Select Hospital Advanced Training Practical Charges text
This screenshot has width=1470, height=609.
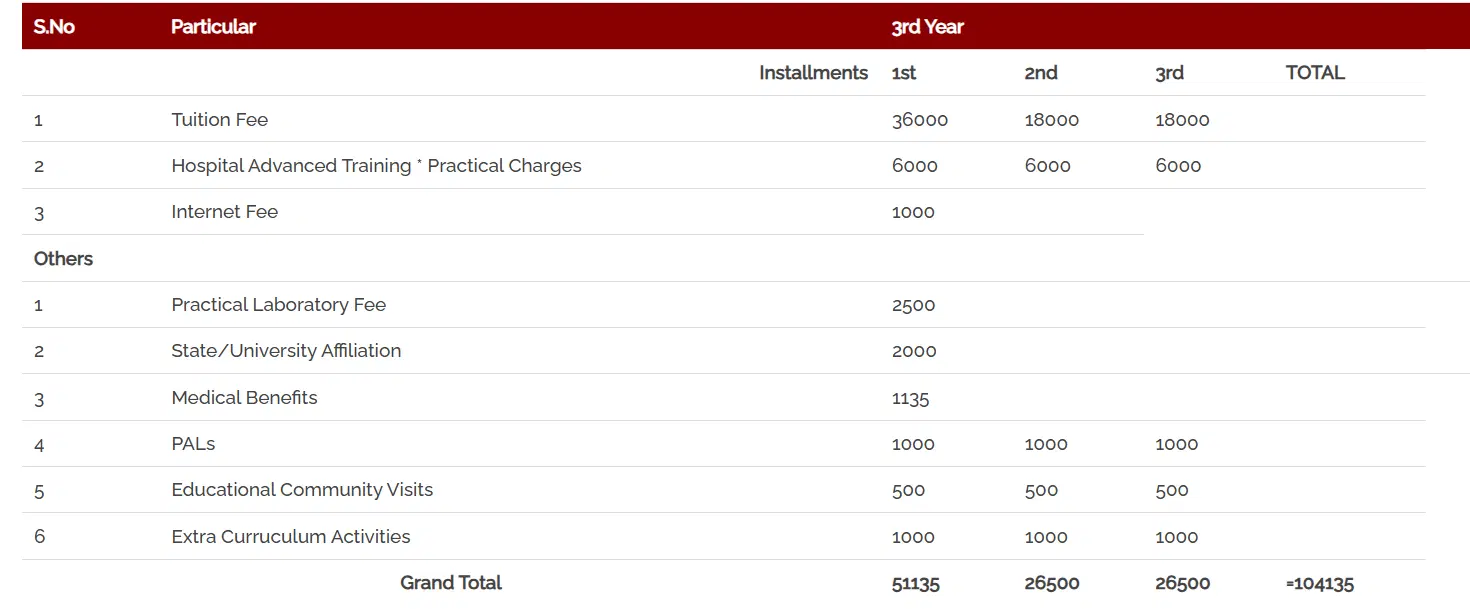click(376, 166)
